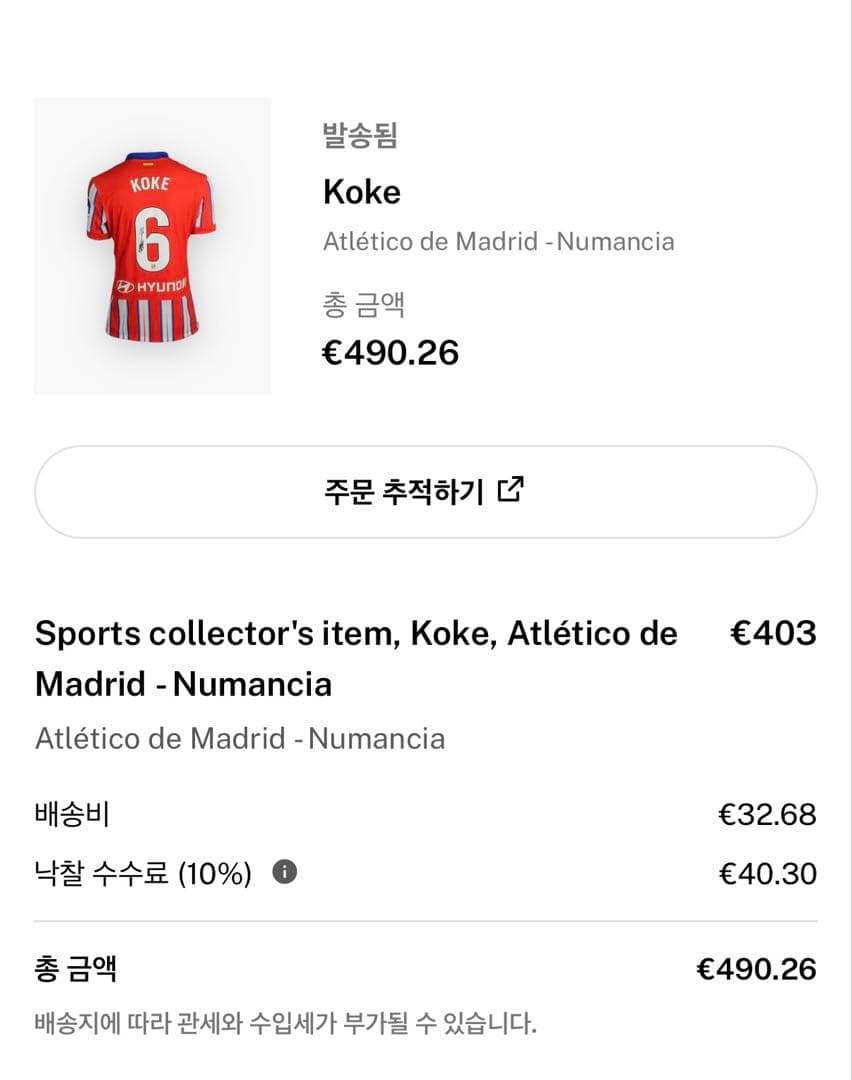This screenshot has height=1080, width=852.
Task: Click the 총 금액 label under the header
Action: (x=363, y=304)
